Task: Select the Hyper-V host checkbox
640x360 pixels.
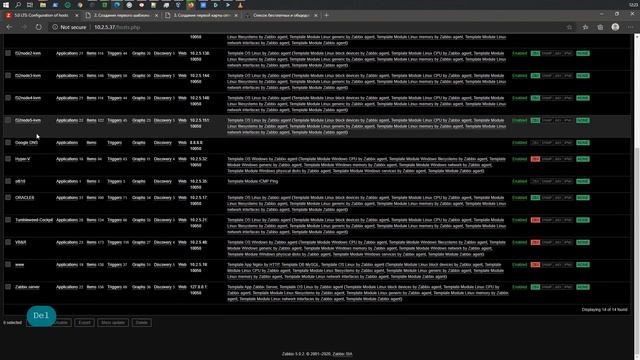Action: [x=8, y=159]
